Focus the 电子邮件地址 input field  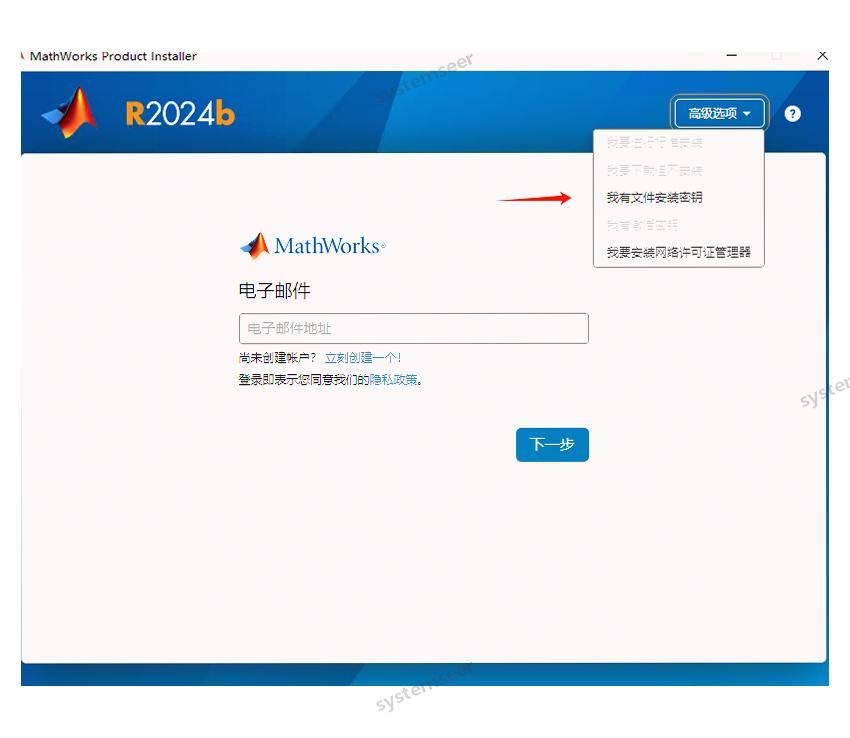414,328
